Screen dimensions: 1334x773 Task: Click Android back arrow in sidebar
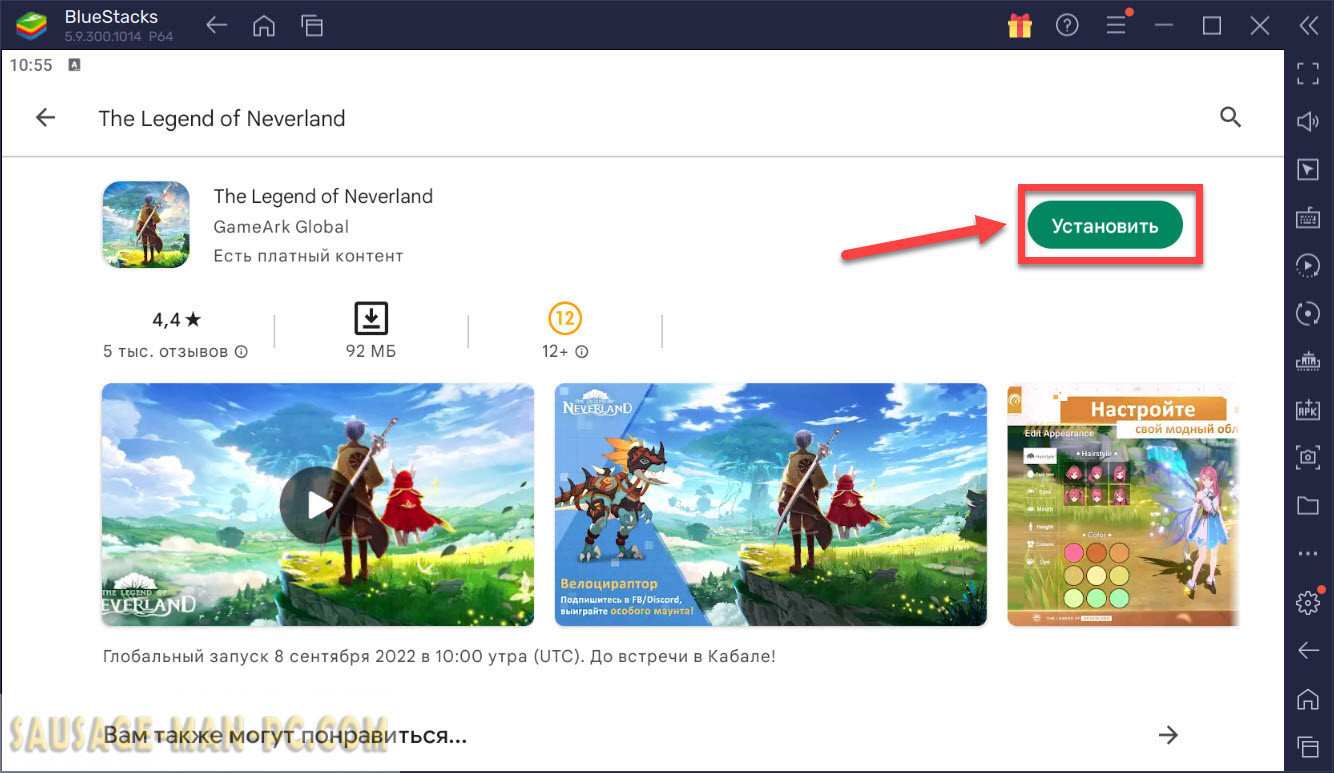1308,650
